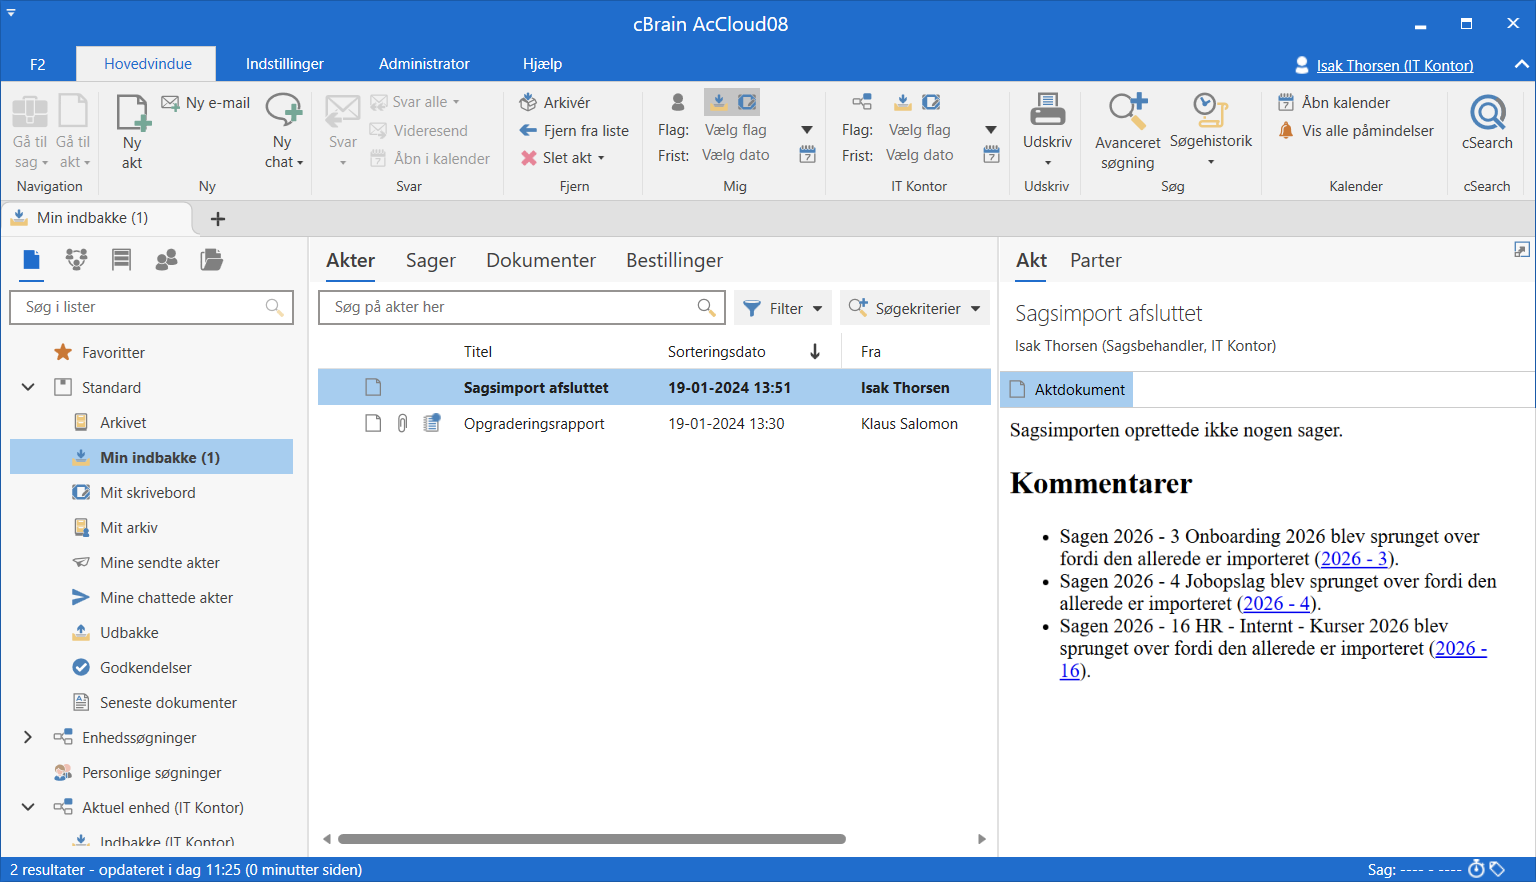Viewport: 1536px width, 882px height.
Task: Click the Ny akt icon
Action: pyautogui.click(x=133, y=113)
